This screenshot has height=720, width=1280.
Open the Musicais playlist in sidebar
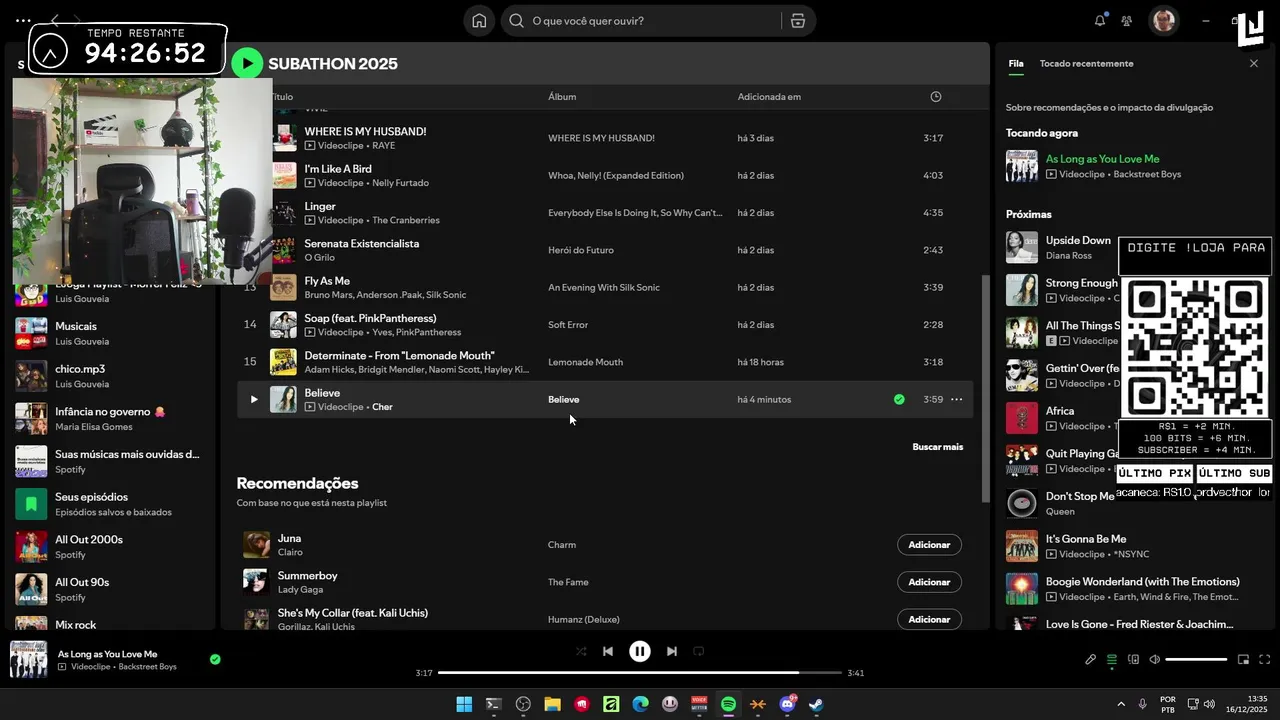(x=110, y=333)
